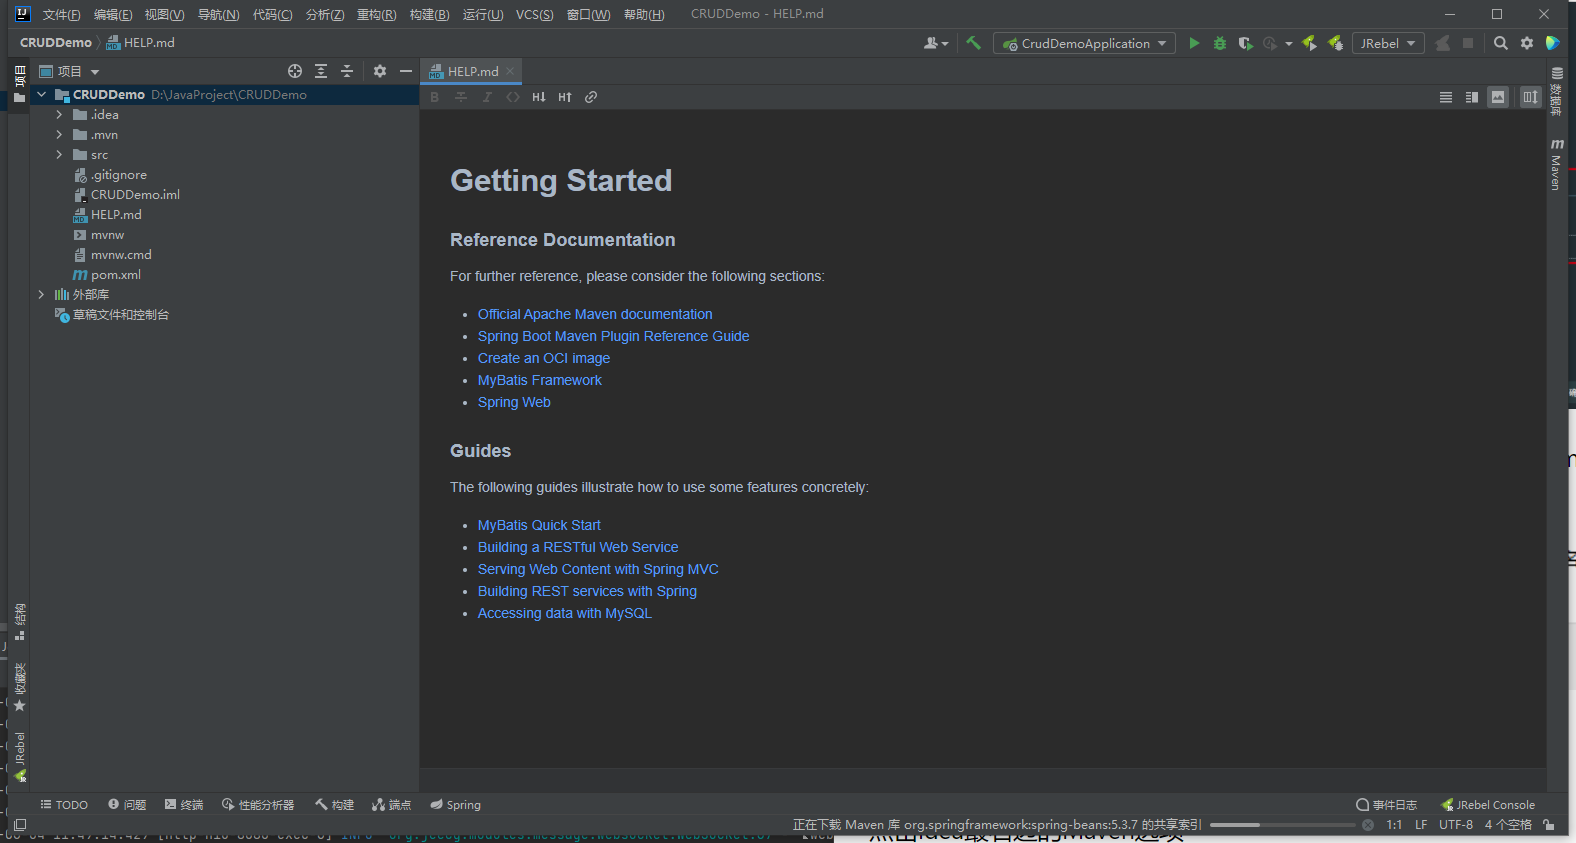Select mvnw.cmd in project tree

113,255
